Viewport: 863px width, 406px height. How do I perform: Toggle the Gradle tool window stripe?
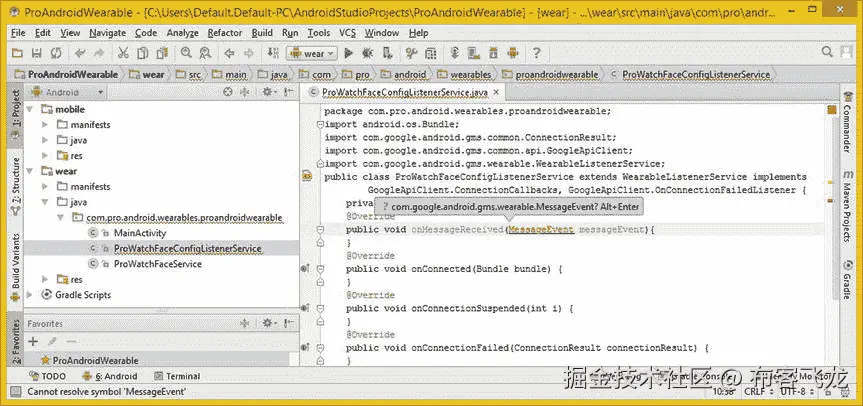click(x=848, y=279)
